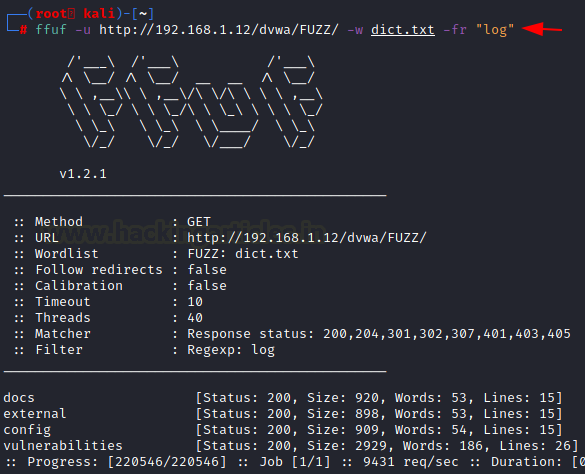Click Size: 2929 in vulnerabilities row

point(347,446)
